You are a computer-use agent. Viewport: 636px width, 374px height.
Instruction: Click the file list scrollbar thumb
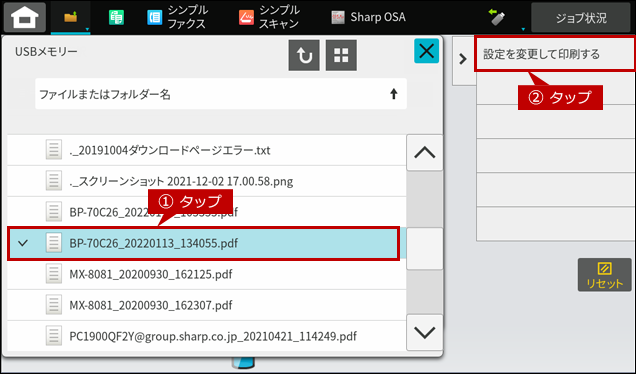[x=425, y=248]
